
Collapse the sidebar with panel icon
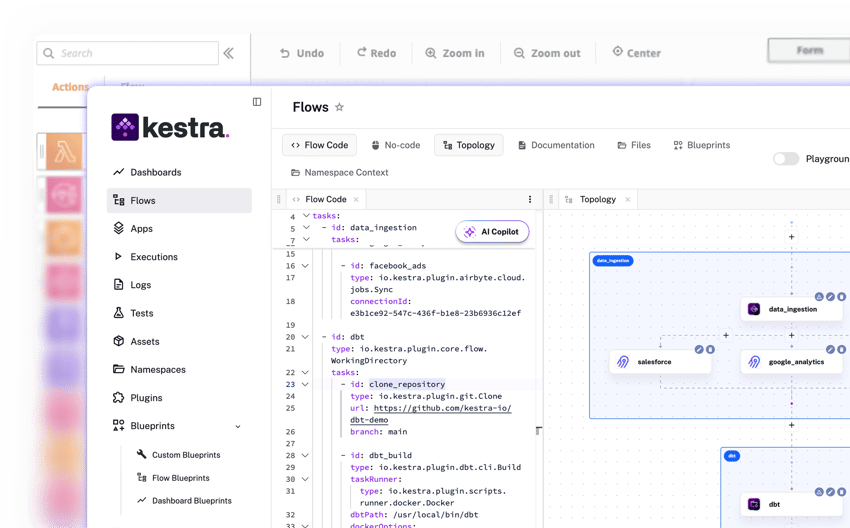tap(257, 102)
